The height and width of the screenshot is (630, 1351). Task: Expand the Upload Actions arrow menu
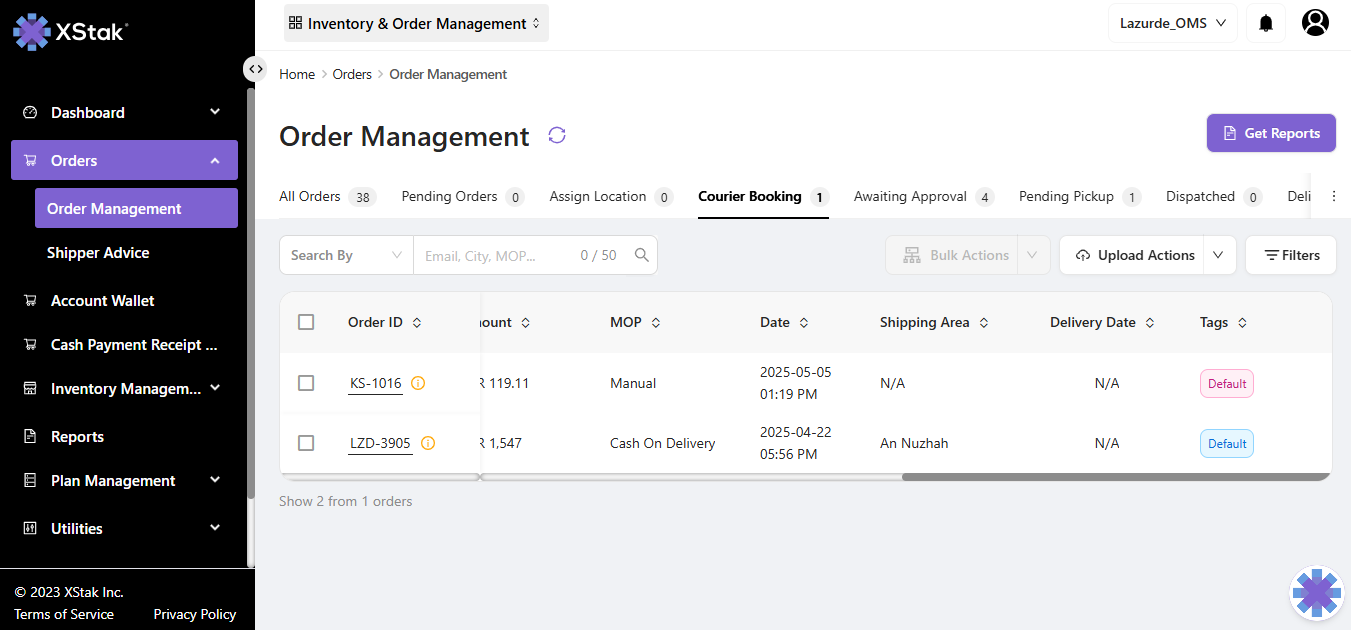coord(1218,255)
